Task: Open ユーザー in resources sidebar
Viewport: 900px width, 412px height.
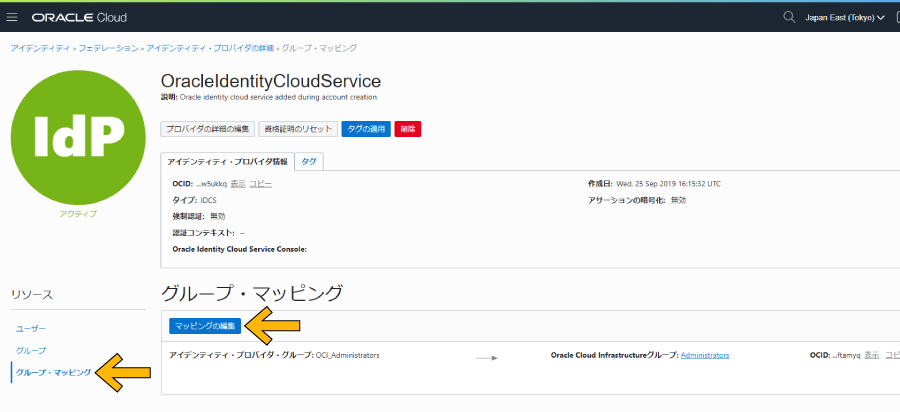Action: [31, 328]
